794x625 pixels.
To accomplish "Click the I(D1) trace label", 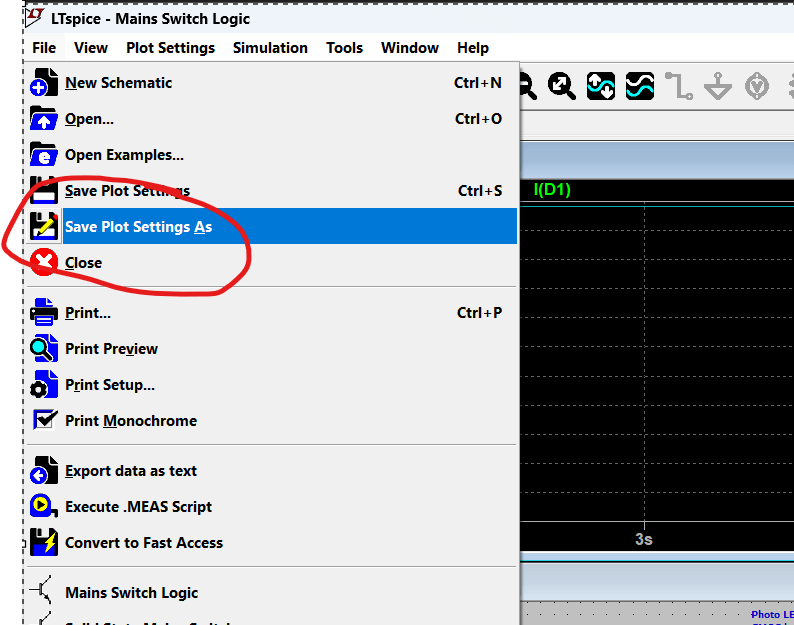I will [x=552, y=189].
